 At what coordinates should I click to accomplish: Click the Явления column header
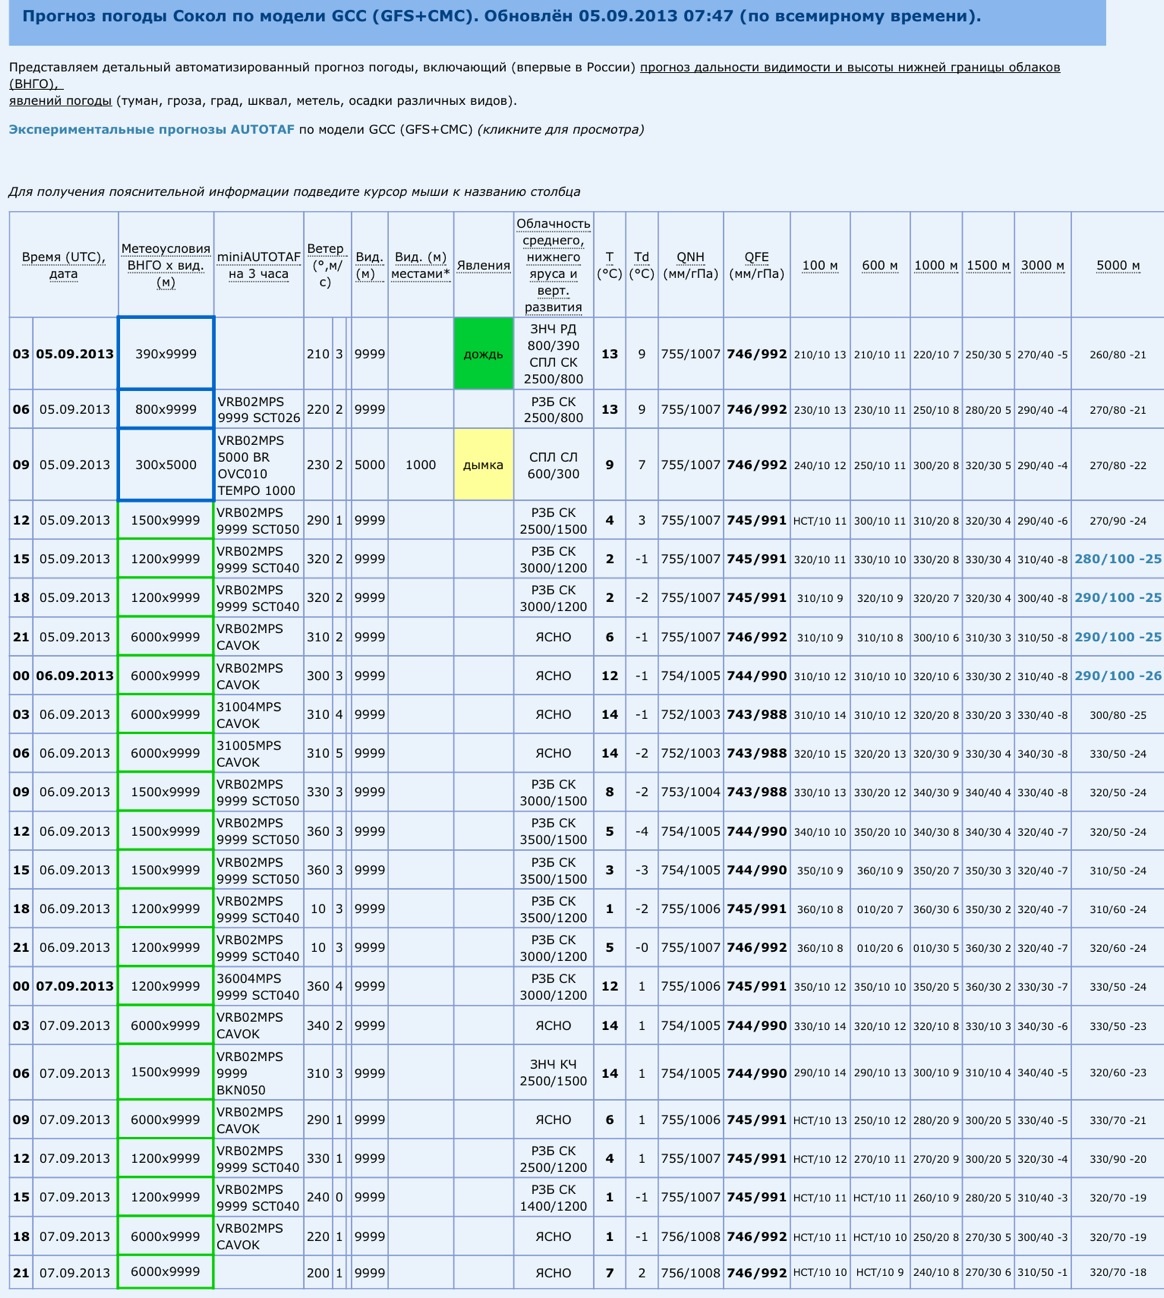(483, 266)
